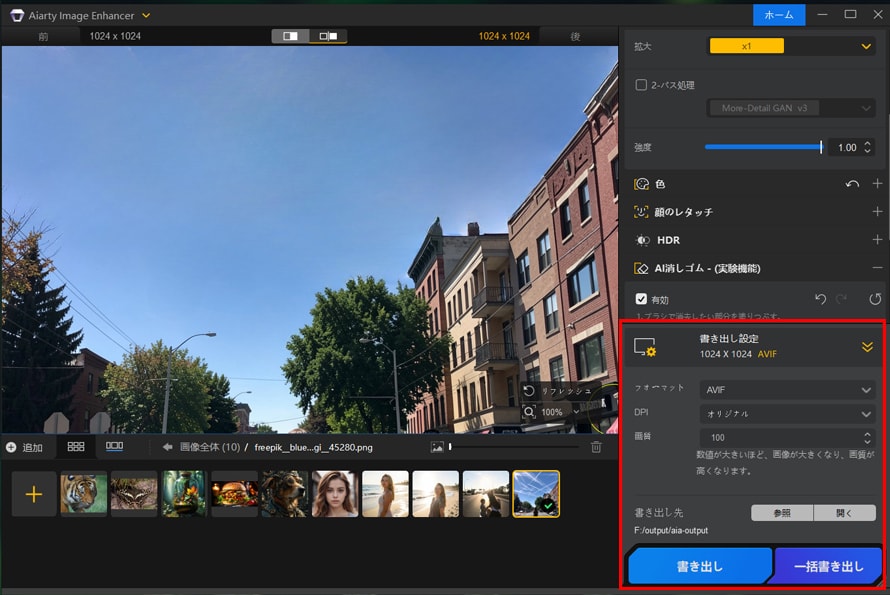Select the filmstrip view icon above the thumbnails
This screenshot has width=890, height=595.
coord(113,448)
